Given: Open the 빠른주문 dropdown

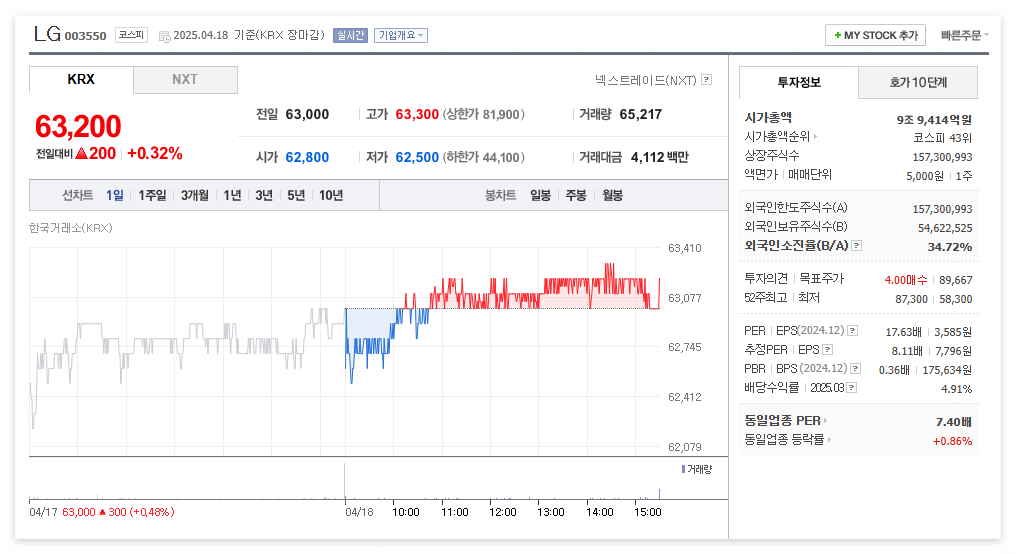Looking at the screenshot, I should (x=965, y=35).
